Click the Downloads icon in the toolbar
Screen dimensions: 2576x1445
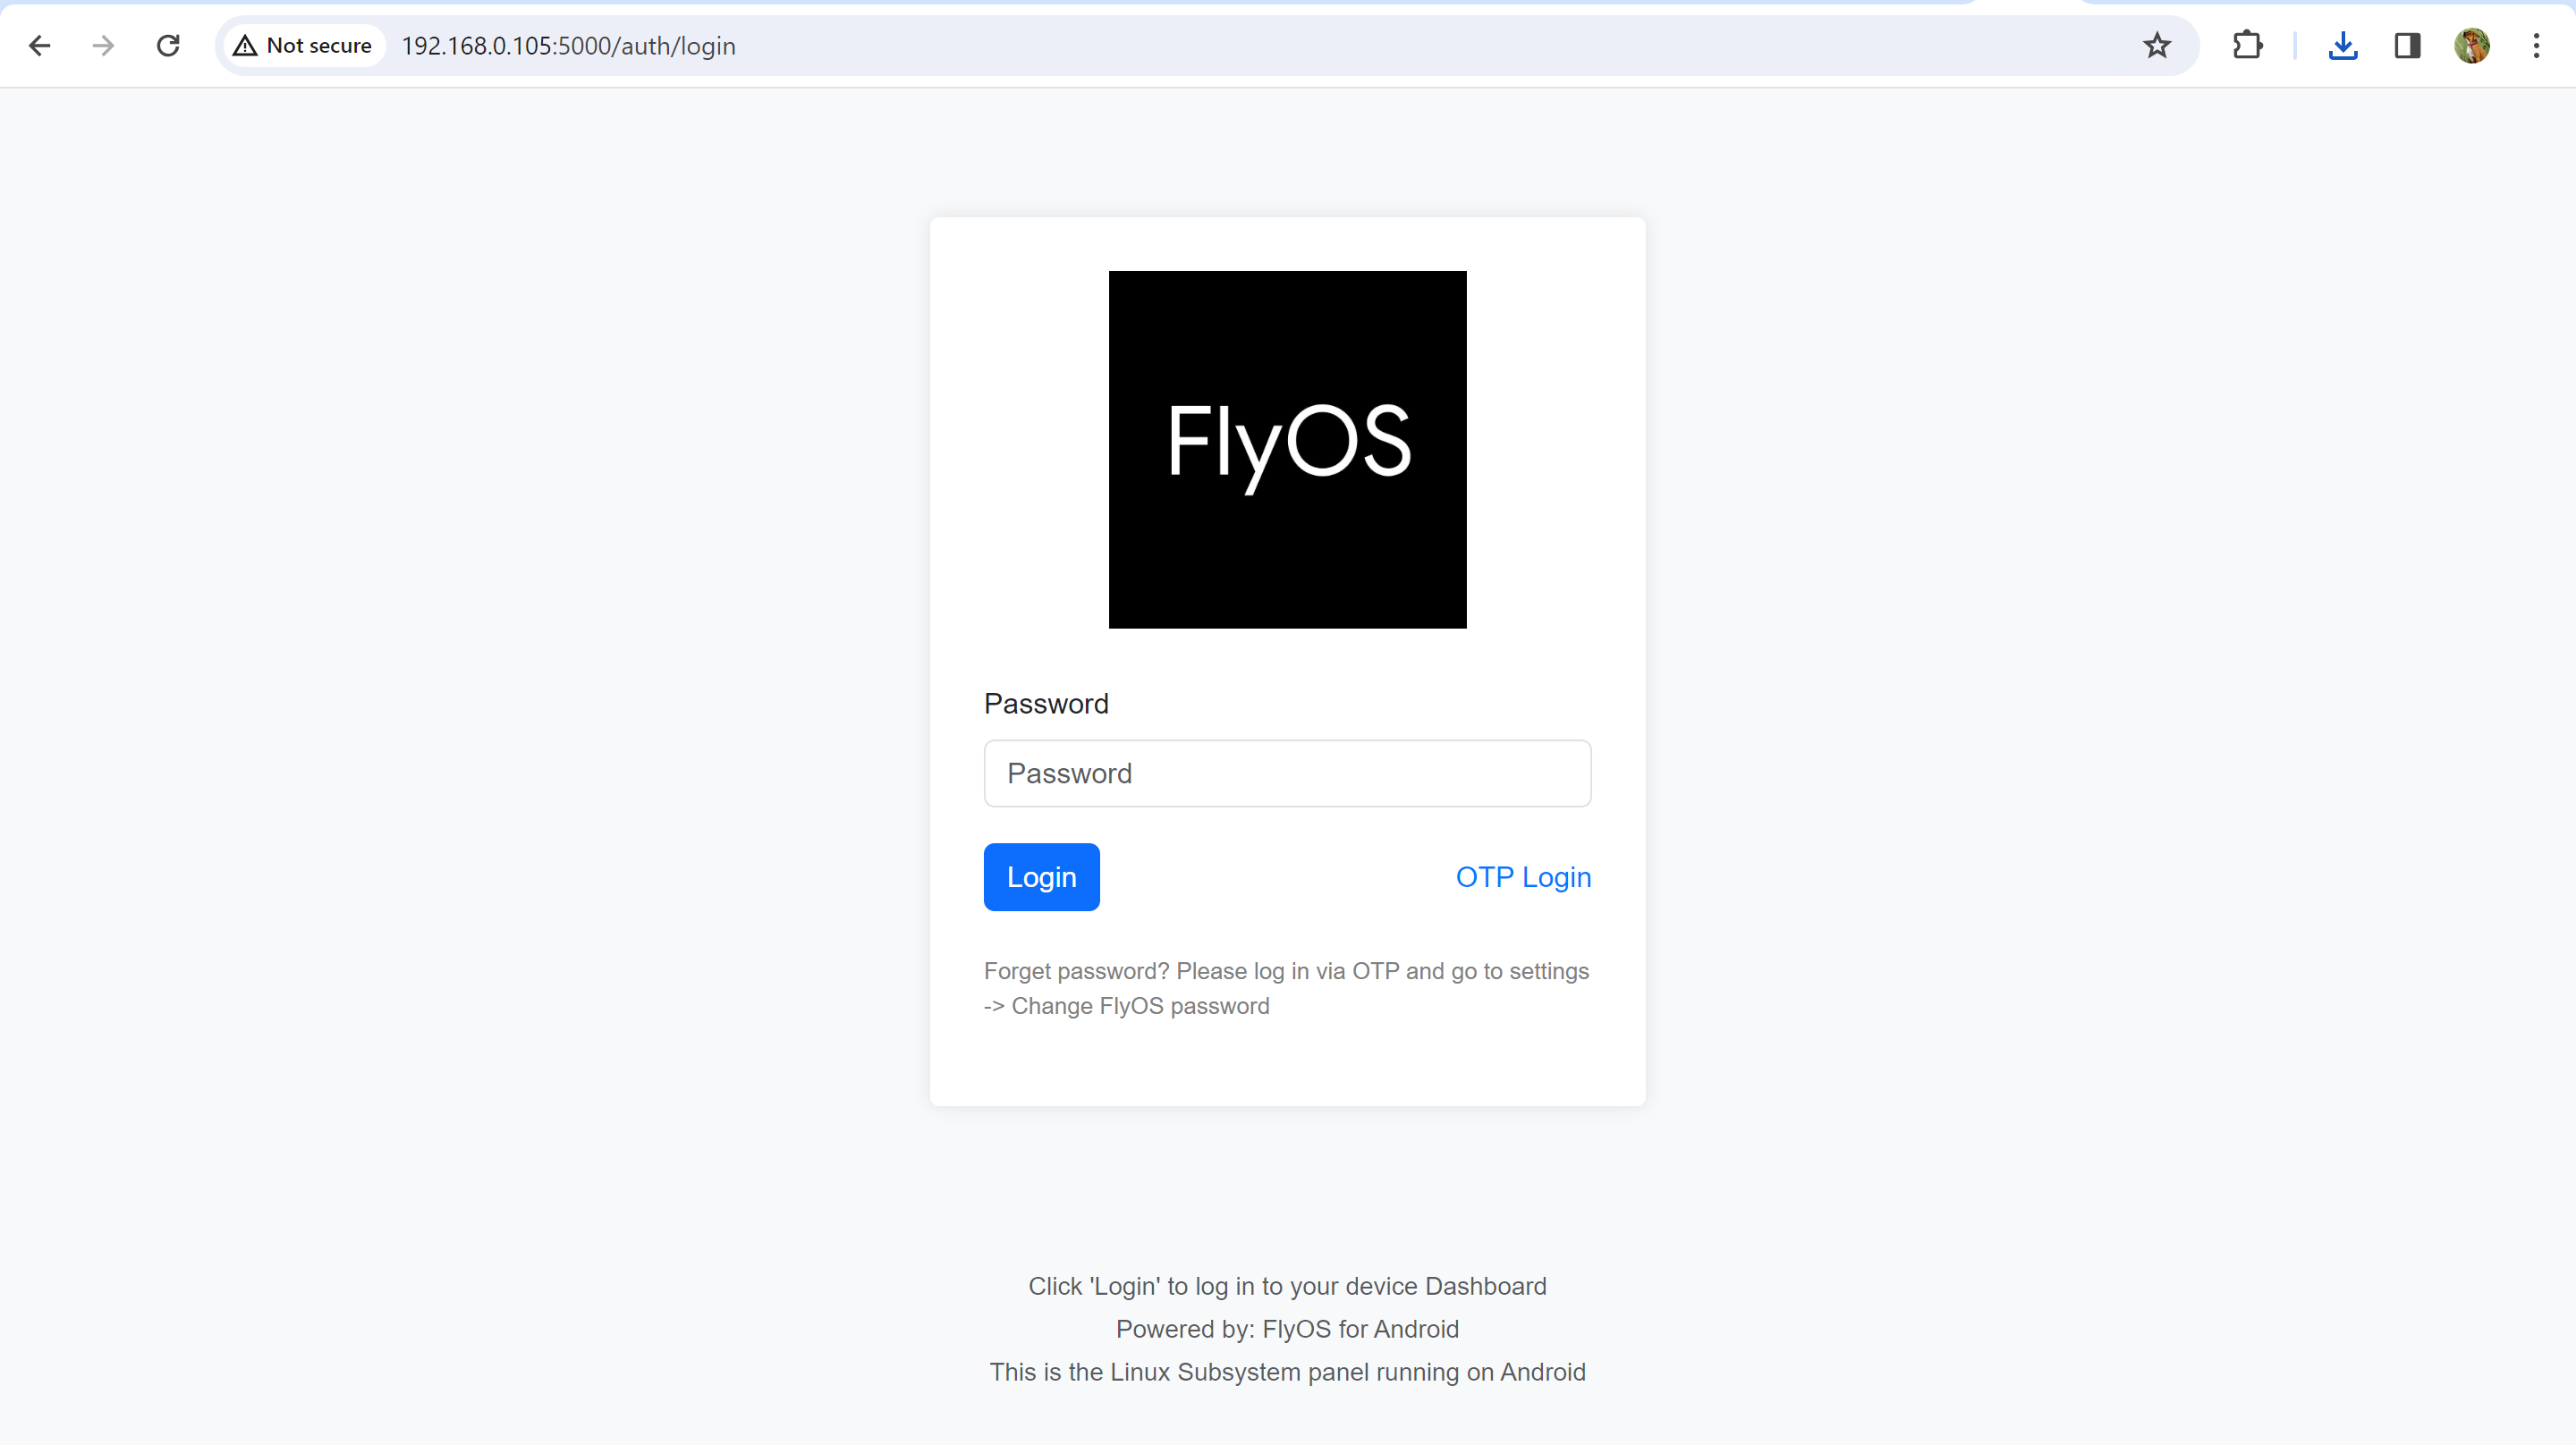click(x=2343, y=45)
